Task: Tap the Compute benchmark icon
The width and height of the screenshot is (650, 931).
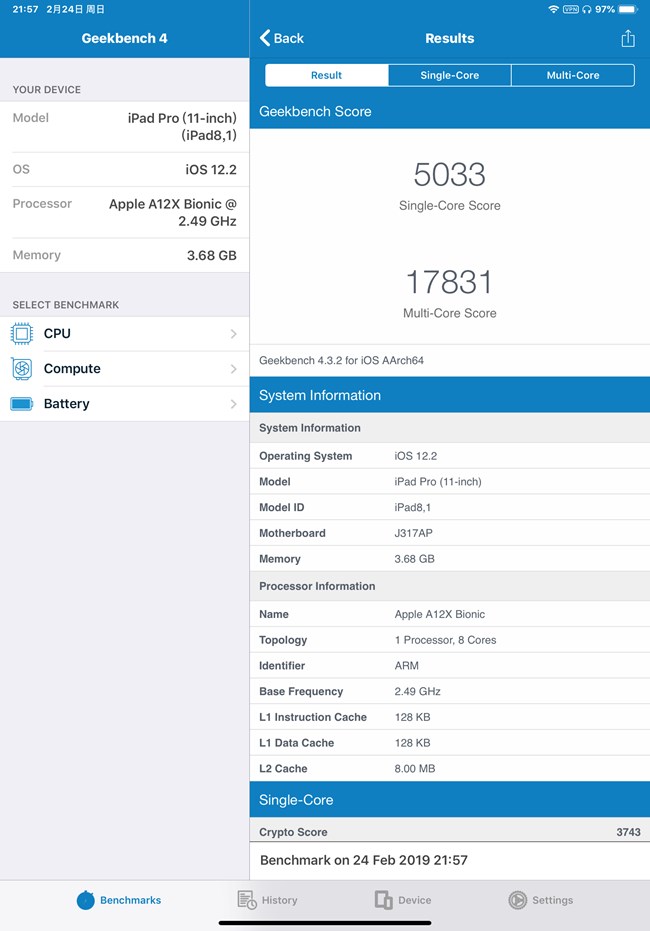Action: click(x=22, y=369)
